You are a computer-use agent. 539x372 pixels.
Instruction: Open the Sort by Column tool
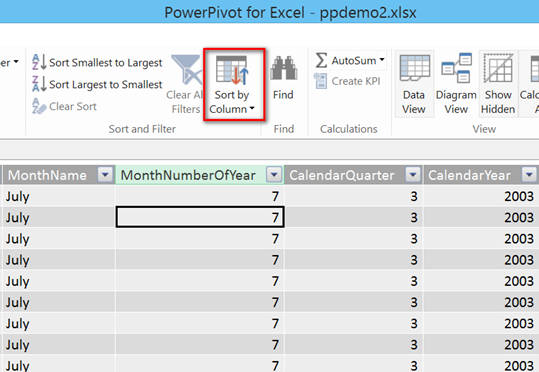(233, 84)
